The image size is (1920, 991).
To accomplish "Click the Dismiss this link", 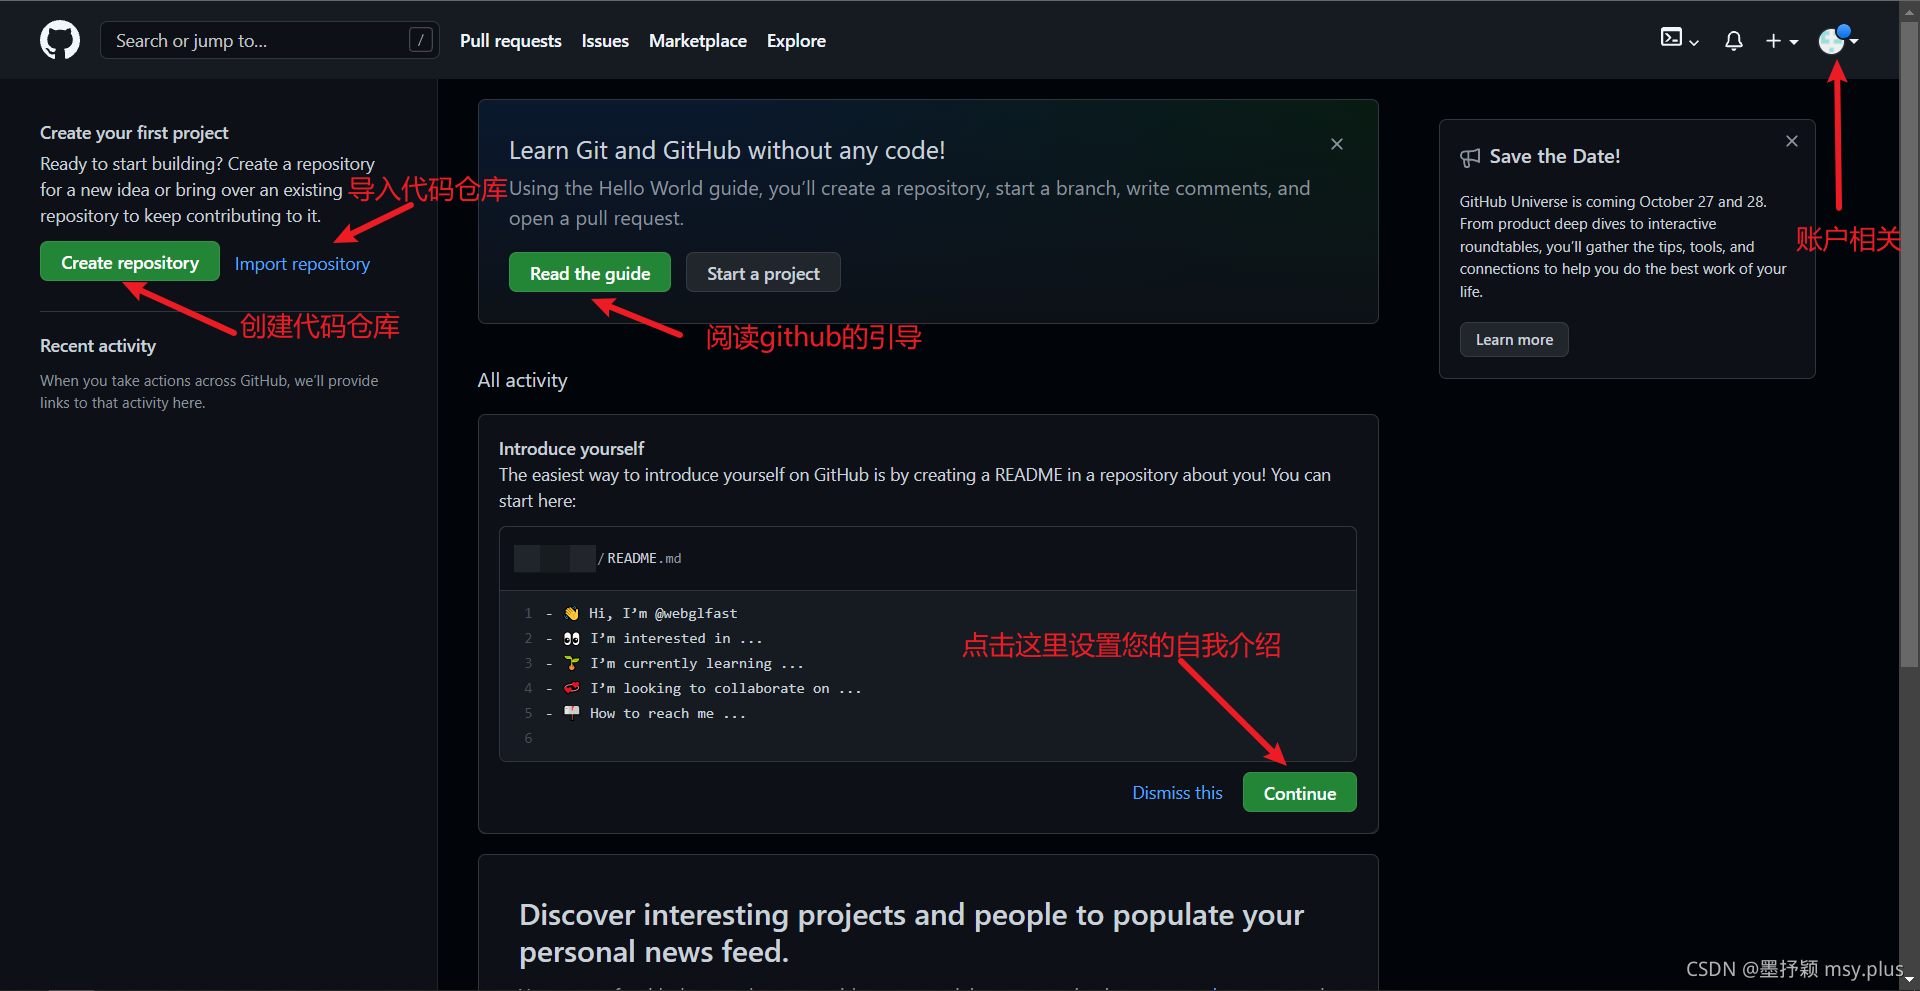I will click(x=1177, y=793).
